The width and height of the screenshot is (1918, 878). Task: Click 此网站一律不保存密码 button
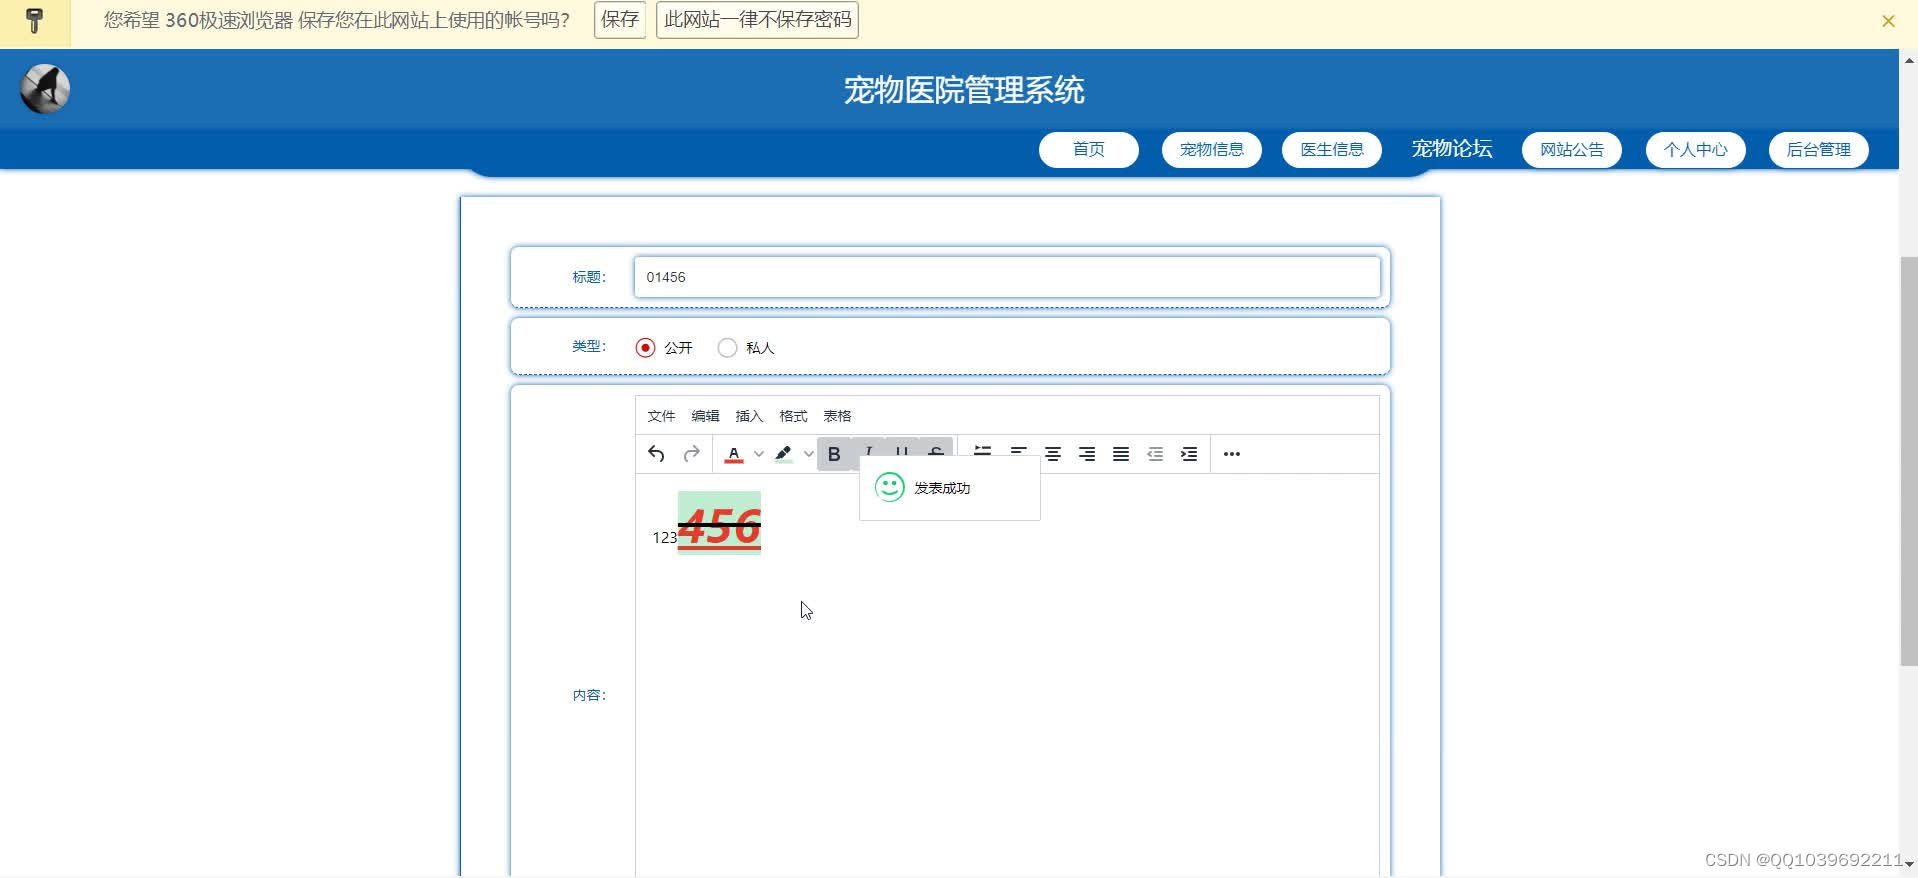point(758,20)
